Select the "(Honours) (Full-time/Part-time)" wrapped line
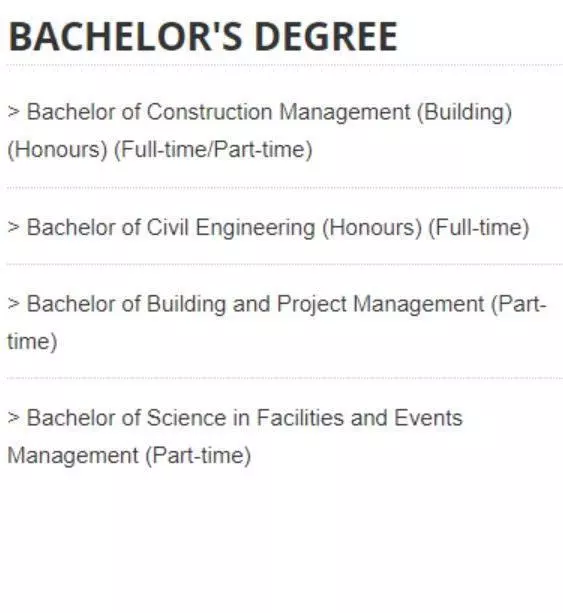 click(x=160, y=150)
